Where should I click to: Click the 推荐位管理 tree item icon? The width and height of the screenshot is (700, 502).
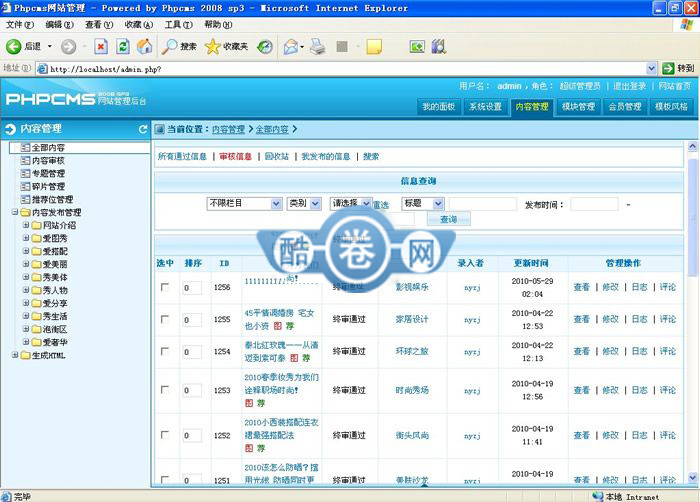click(x=25, y=199)
